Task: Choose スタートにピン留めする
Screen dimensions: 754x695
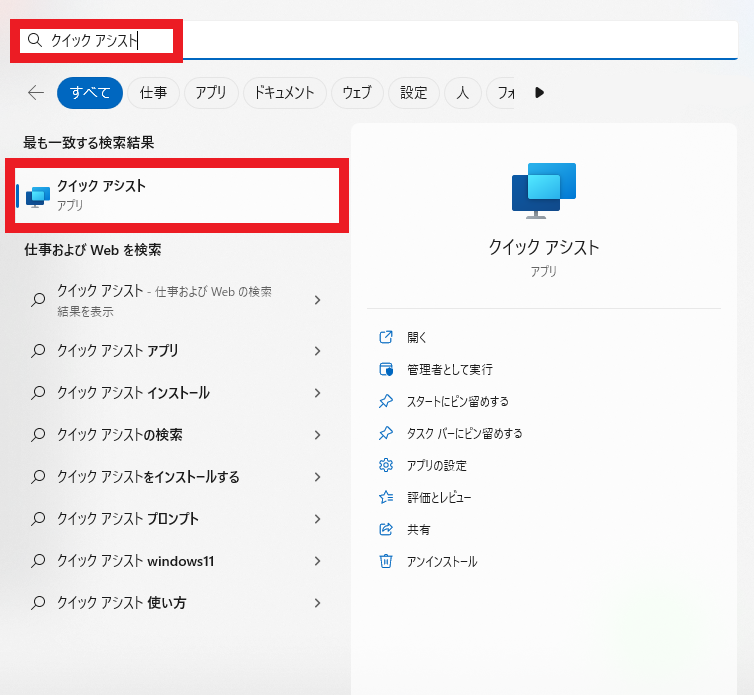Action: click(458, 402)
